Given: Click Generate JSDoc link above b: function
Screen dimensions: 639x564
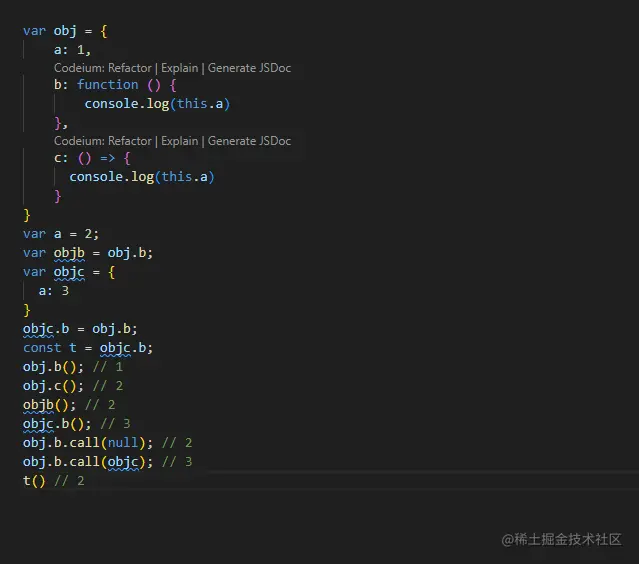Looking at the screenshot, I should point(249,68).
